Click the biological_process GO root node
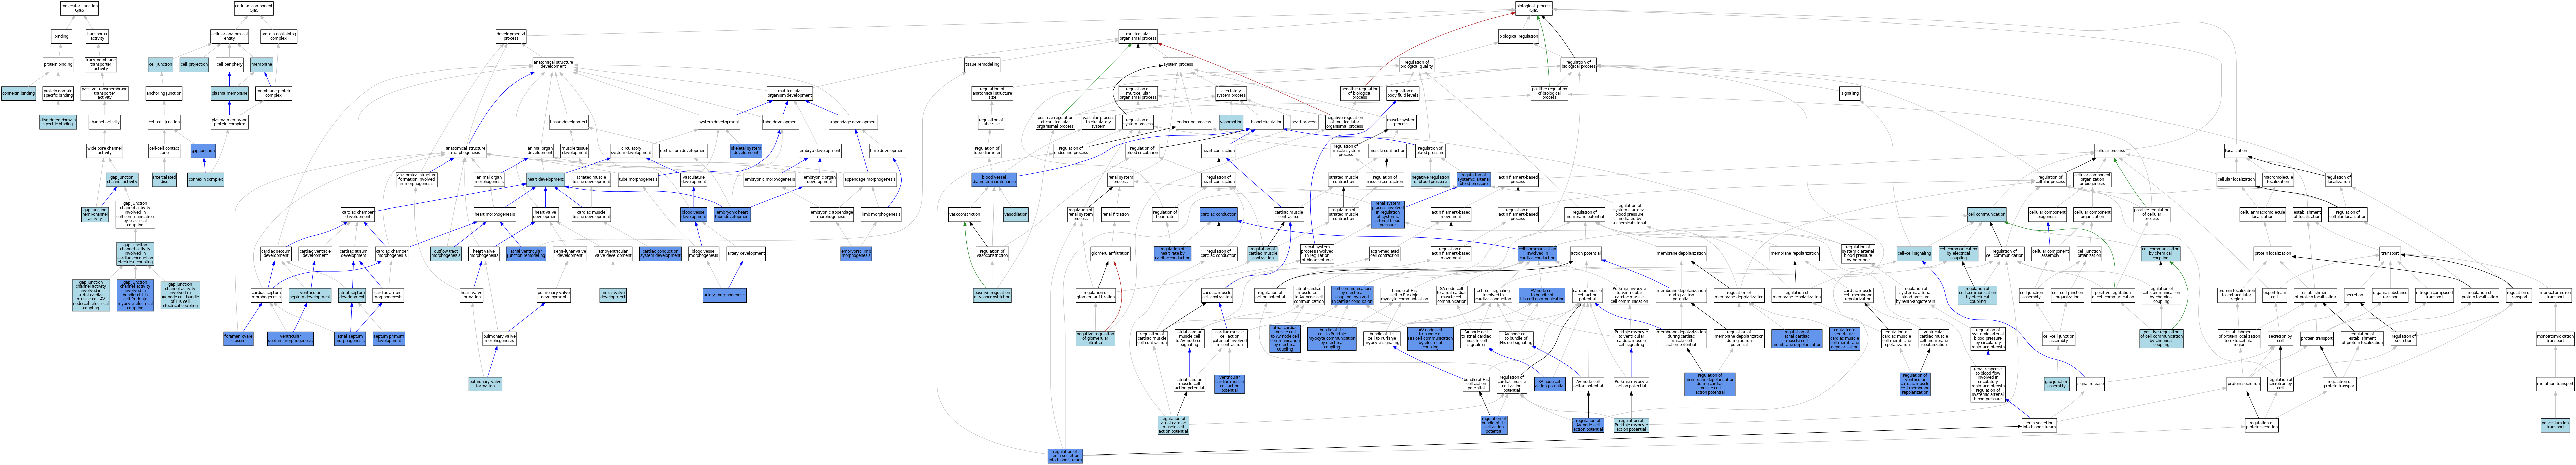The width and height of the screenshot is (2576, 465). coord(1534,8)
